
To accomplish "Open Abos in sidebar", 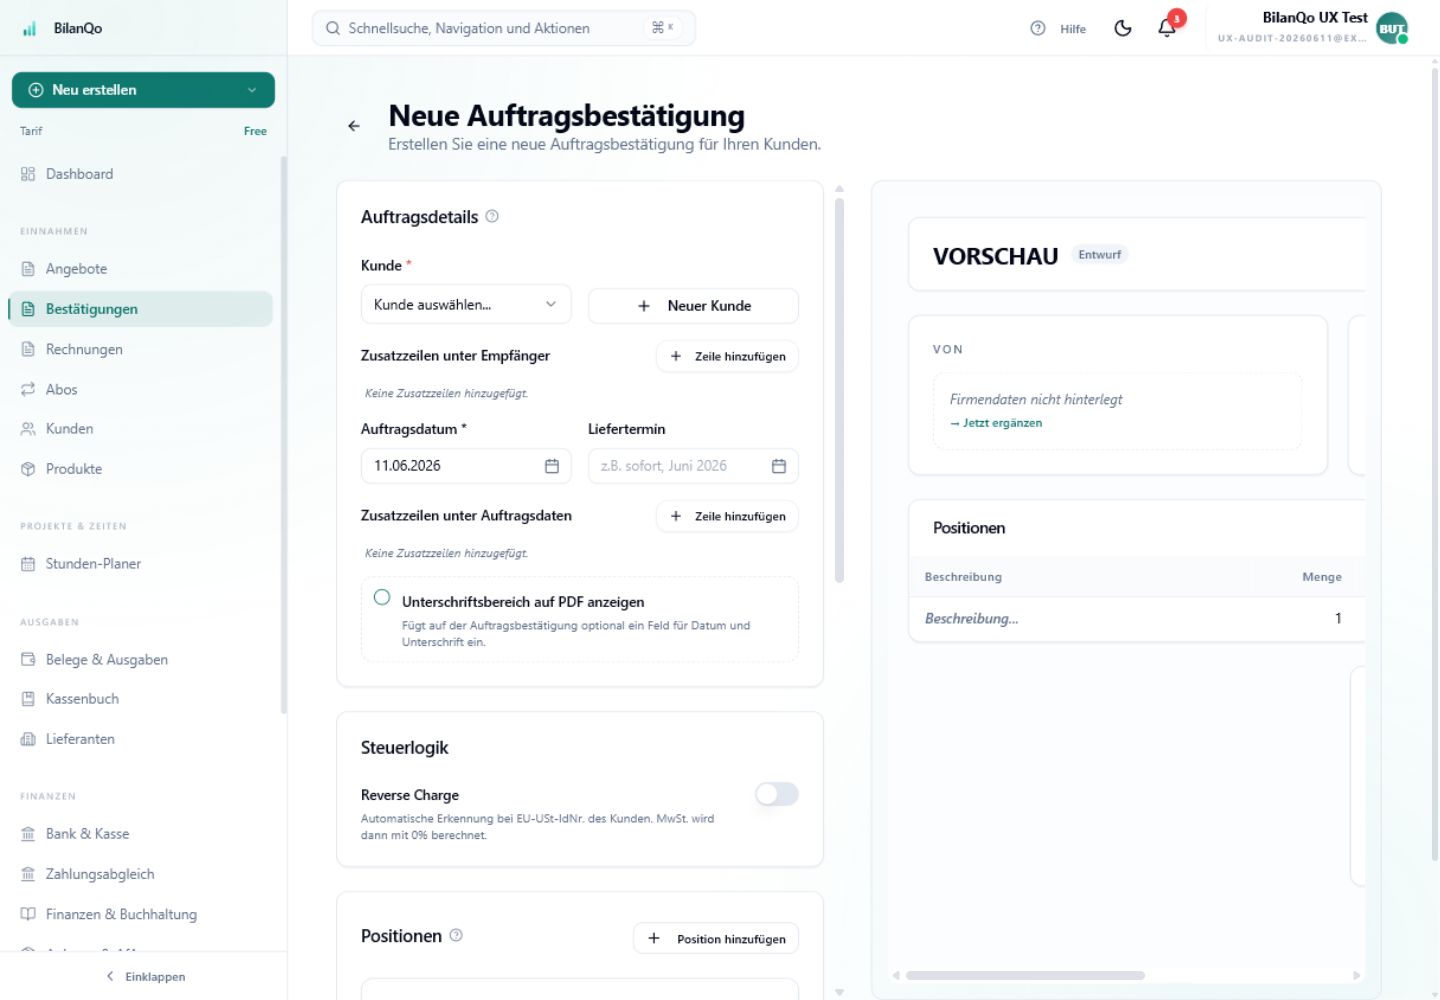I will pos(141,389).
